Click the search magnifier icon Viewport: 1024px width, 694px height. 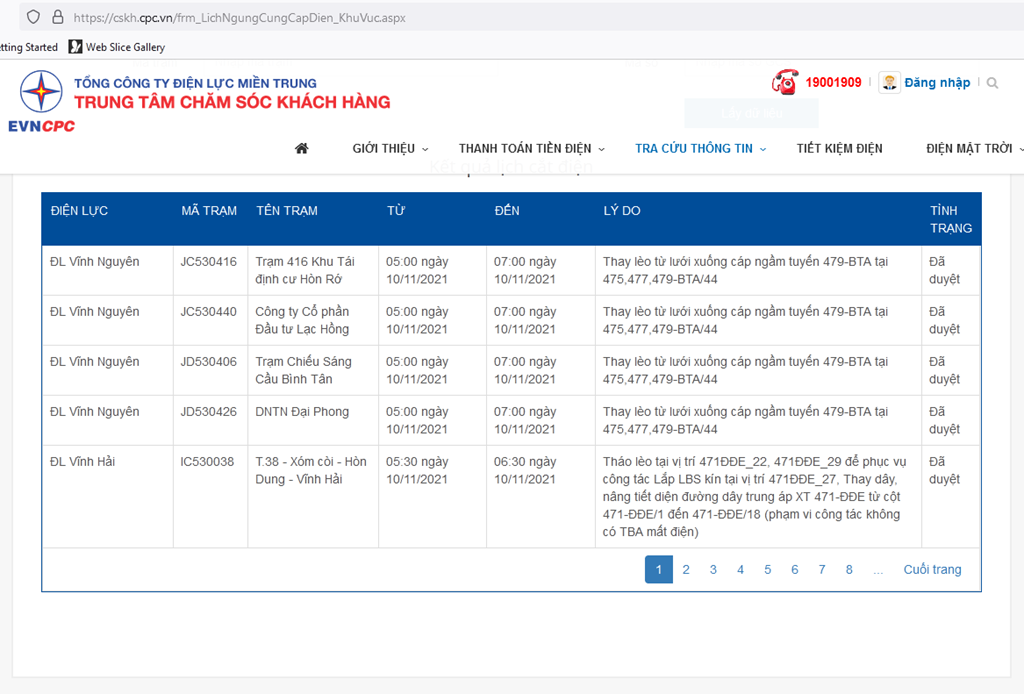click(x=992, y=83)
